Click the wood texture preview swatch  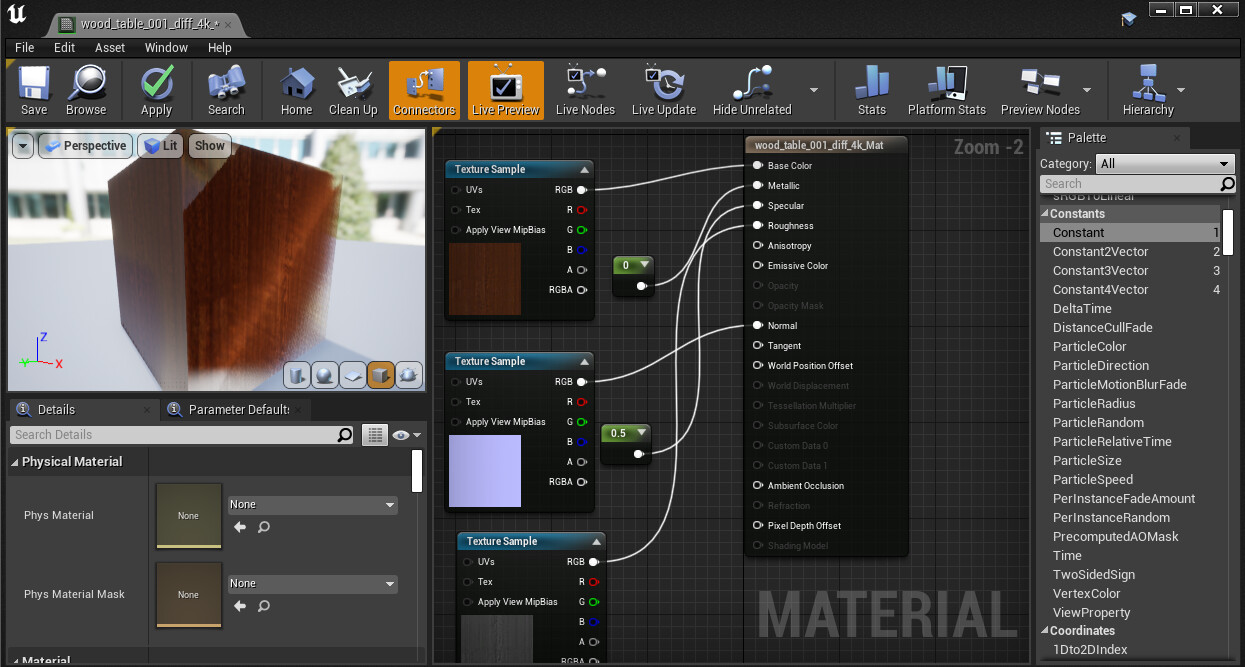[485, 278]
